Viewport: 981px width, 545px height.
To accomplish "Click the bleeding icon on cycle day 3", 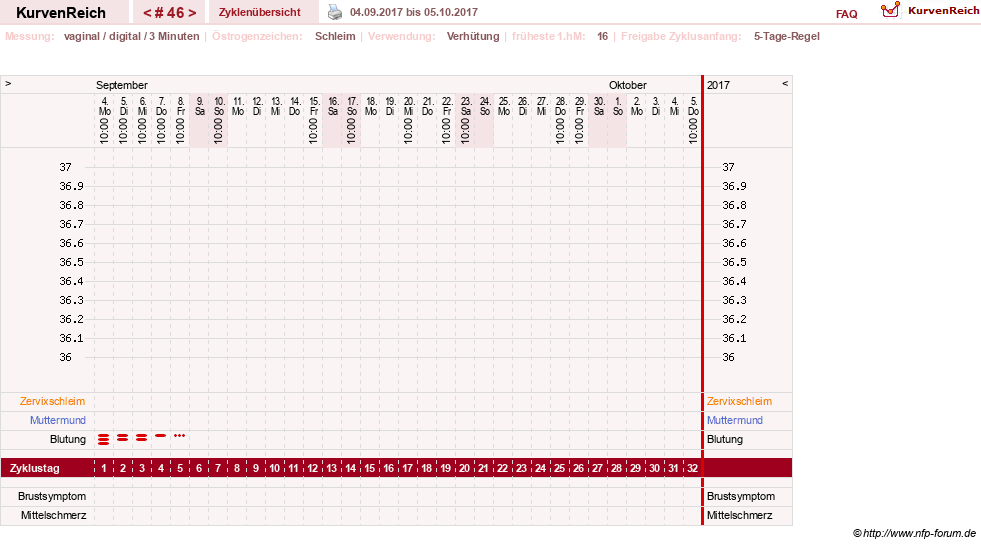I will pyautogui.click(x=141, y=437).
